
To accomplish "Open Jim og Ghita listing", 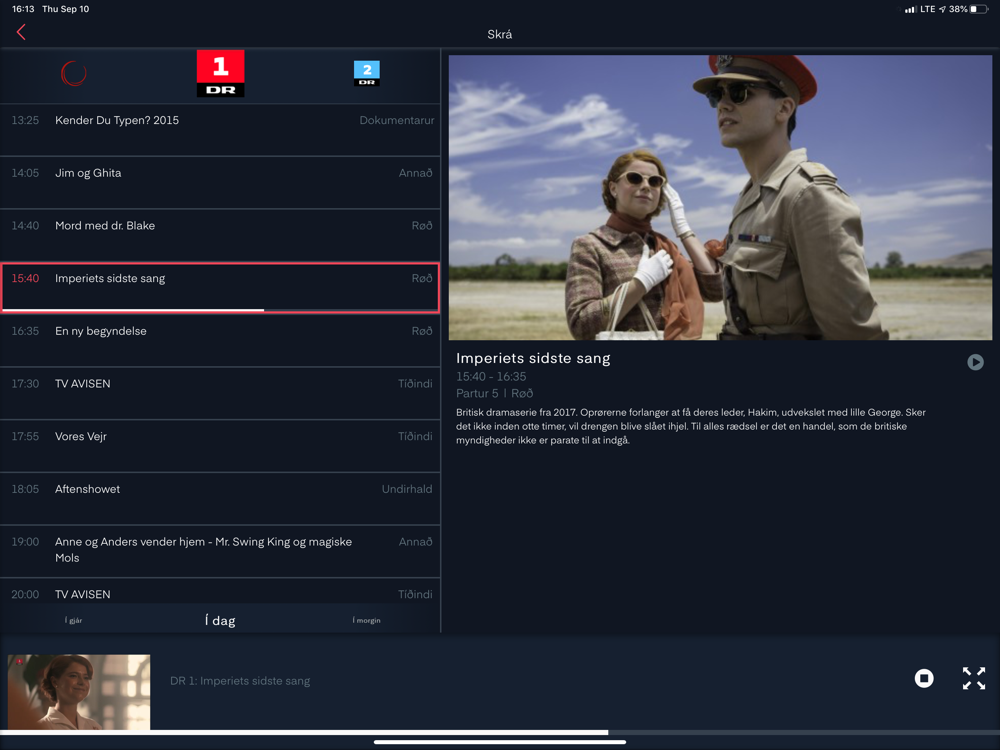I will (220, 183).
